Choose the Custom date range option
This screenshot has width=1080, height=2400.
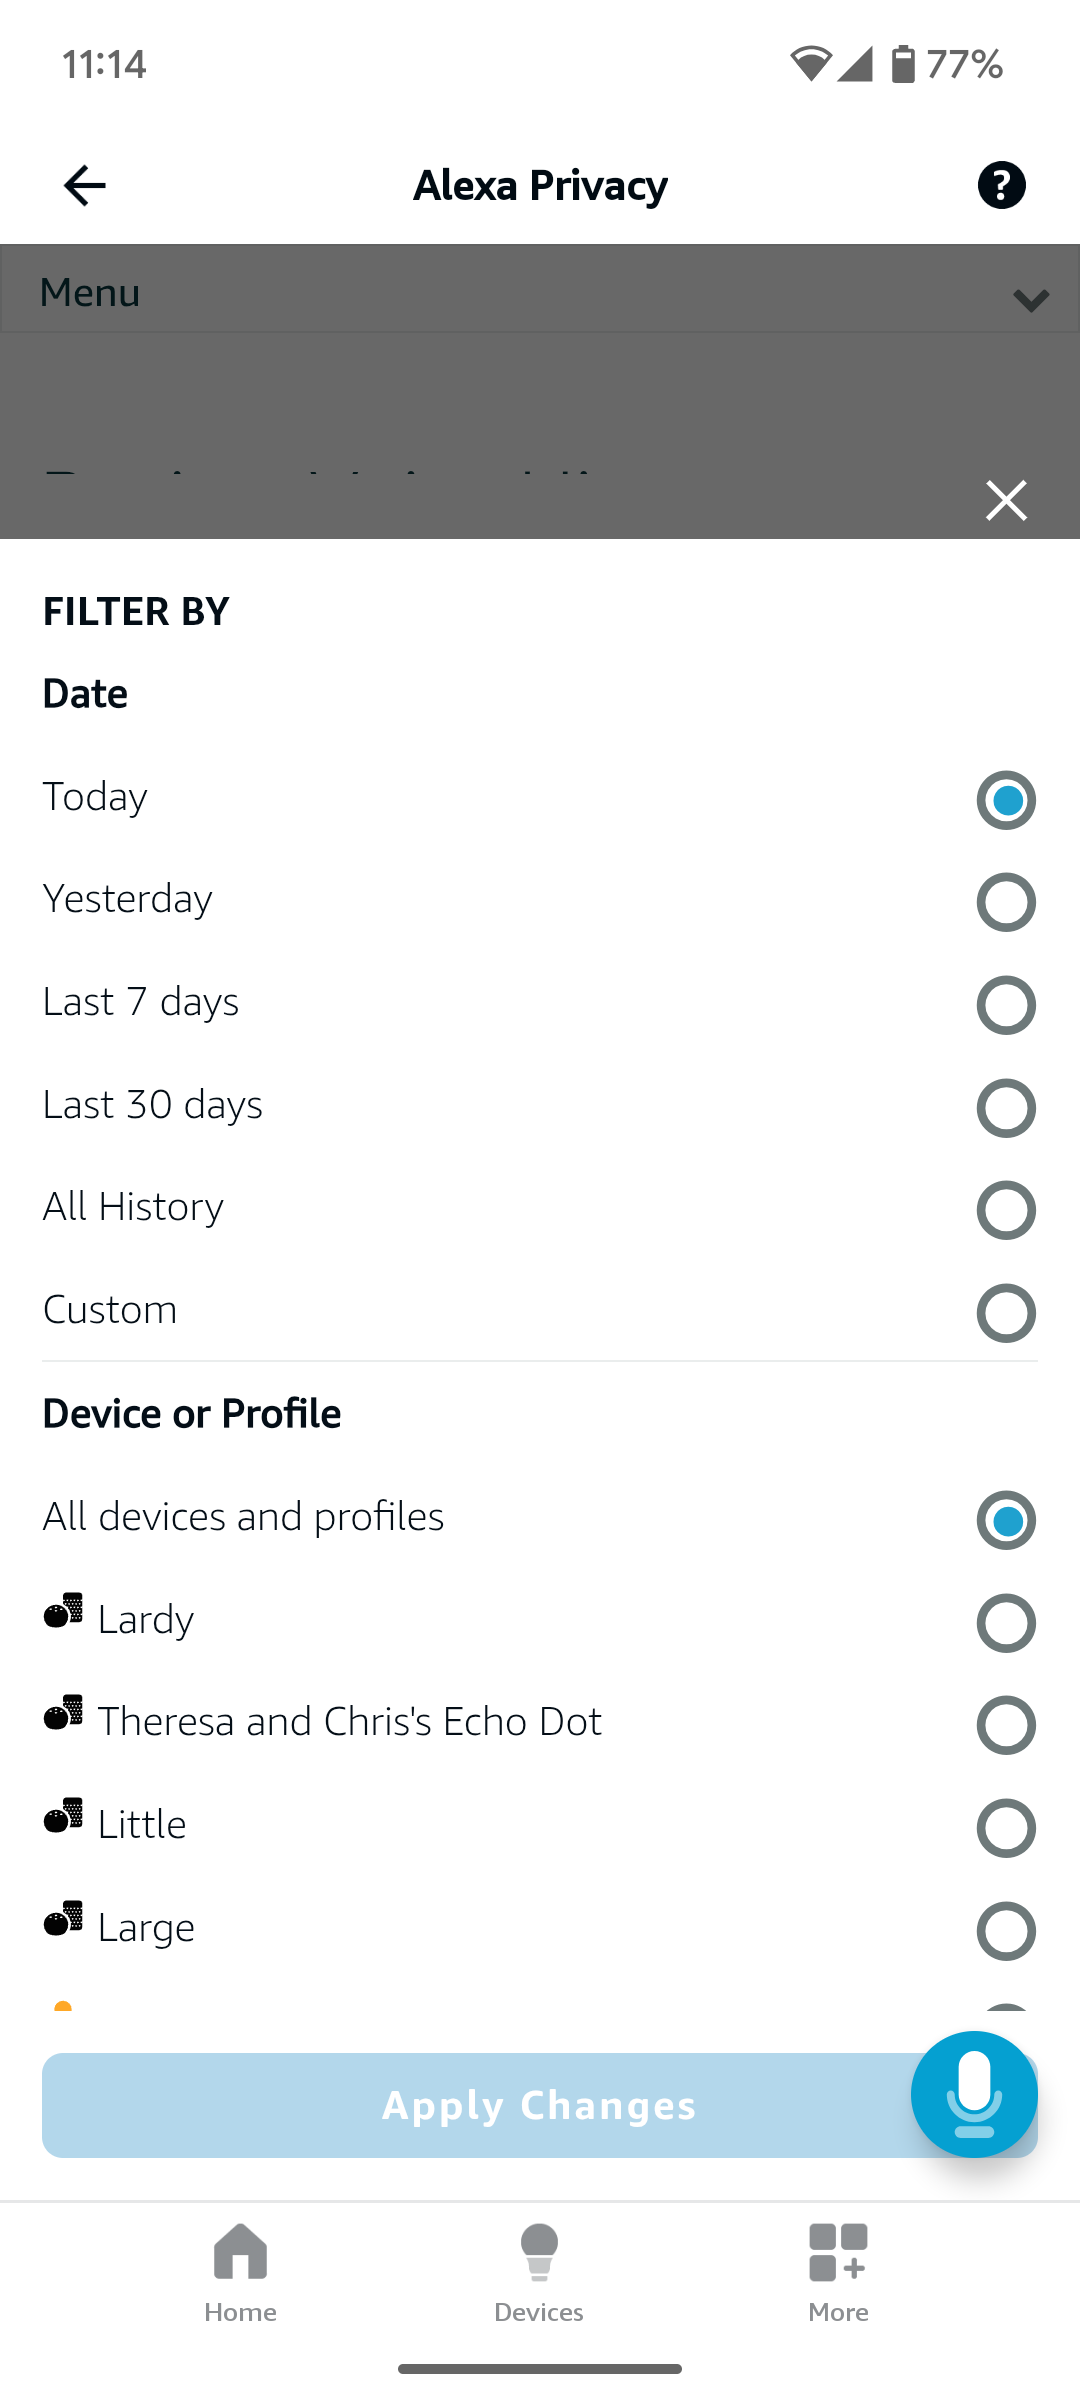tap(1006, 1313)
